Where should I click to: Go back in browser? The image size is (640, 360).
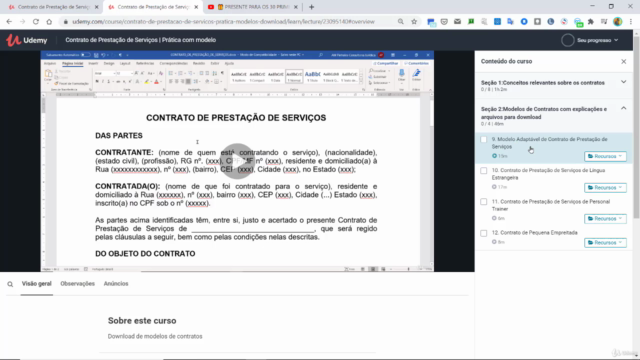pos(9,22)
